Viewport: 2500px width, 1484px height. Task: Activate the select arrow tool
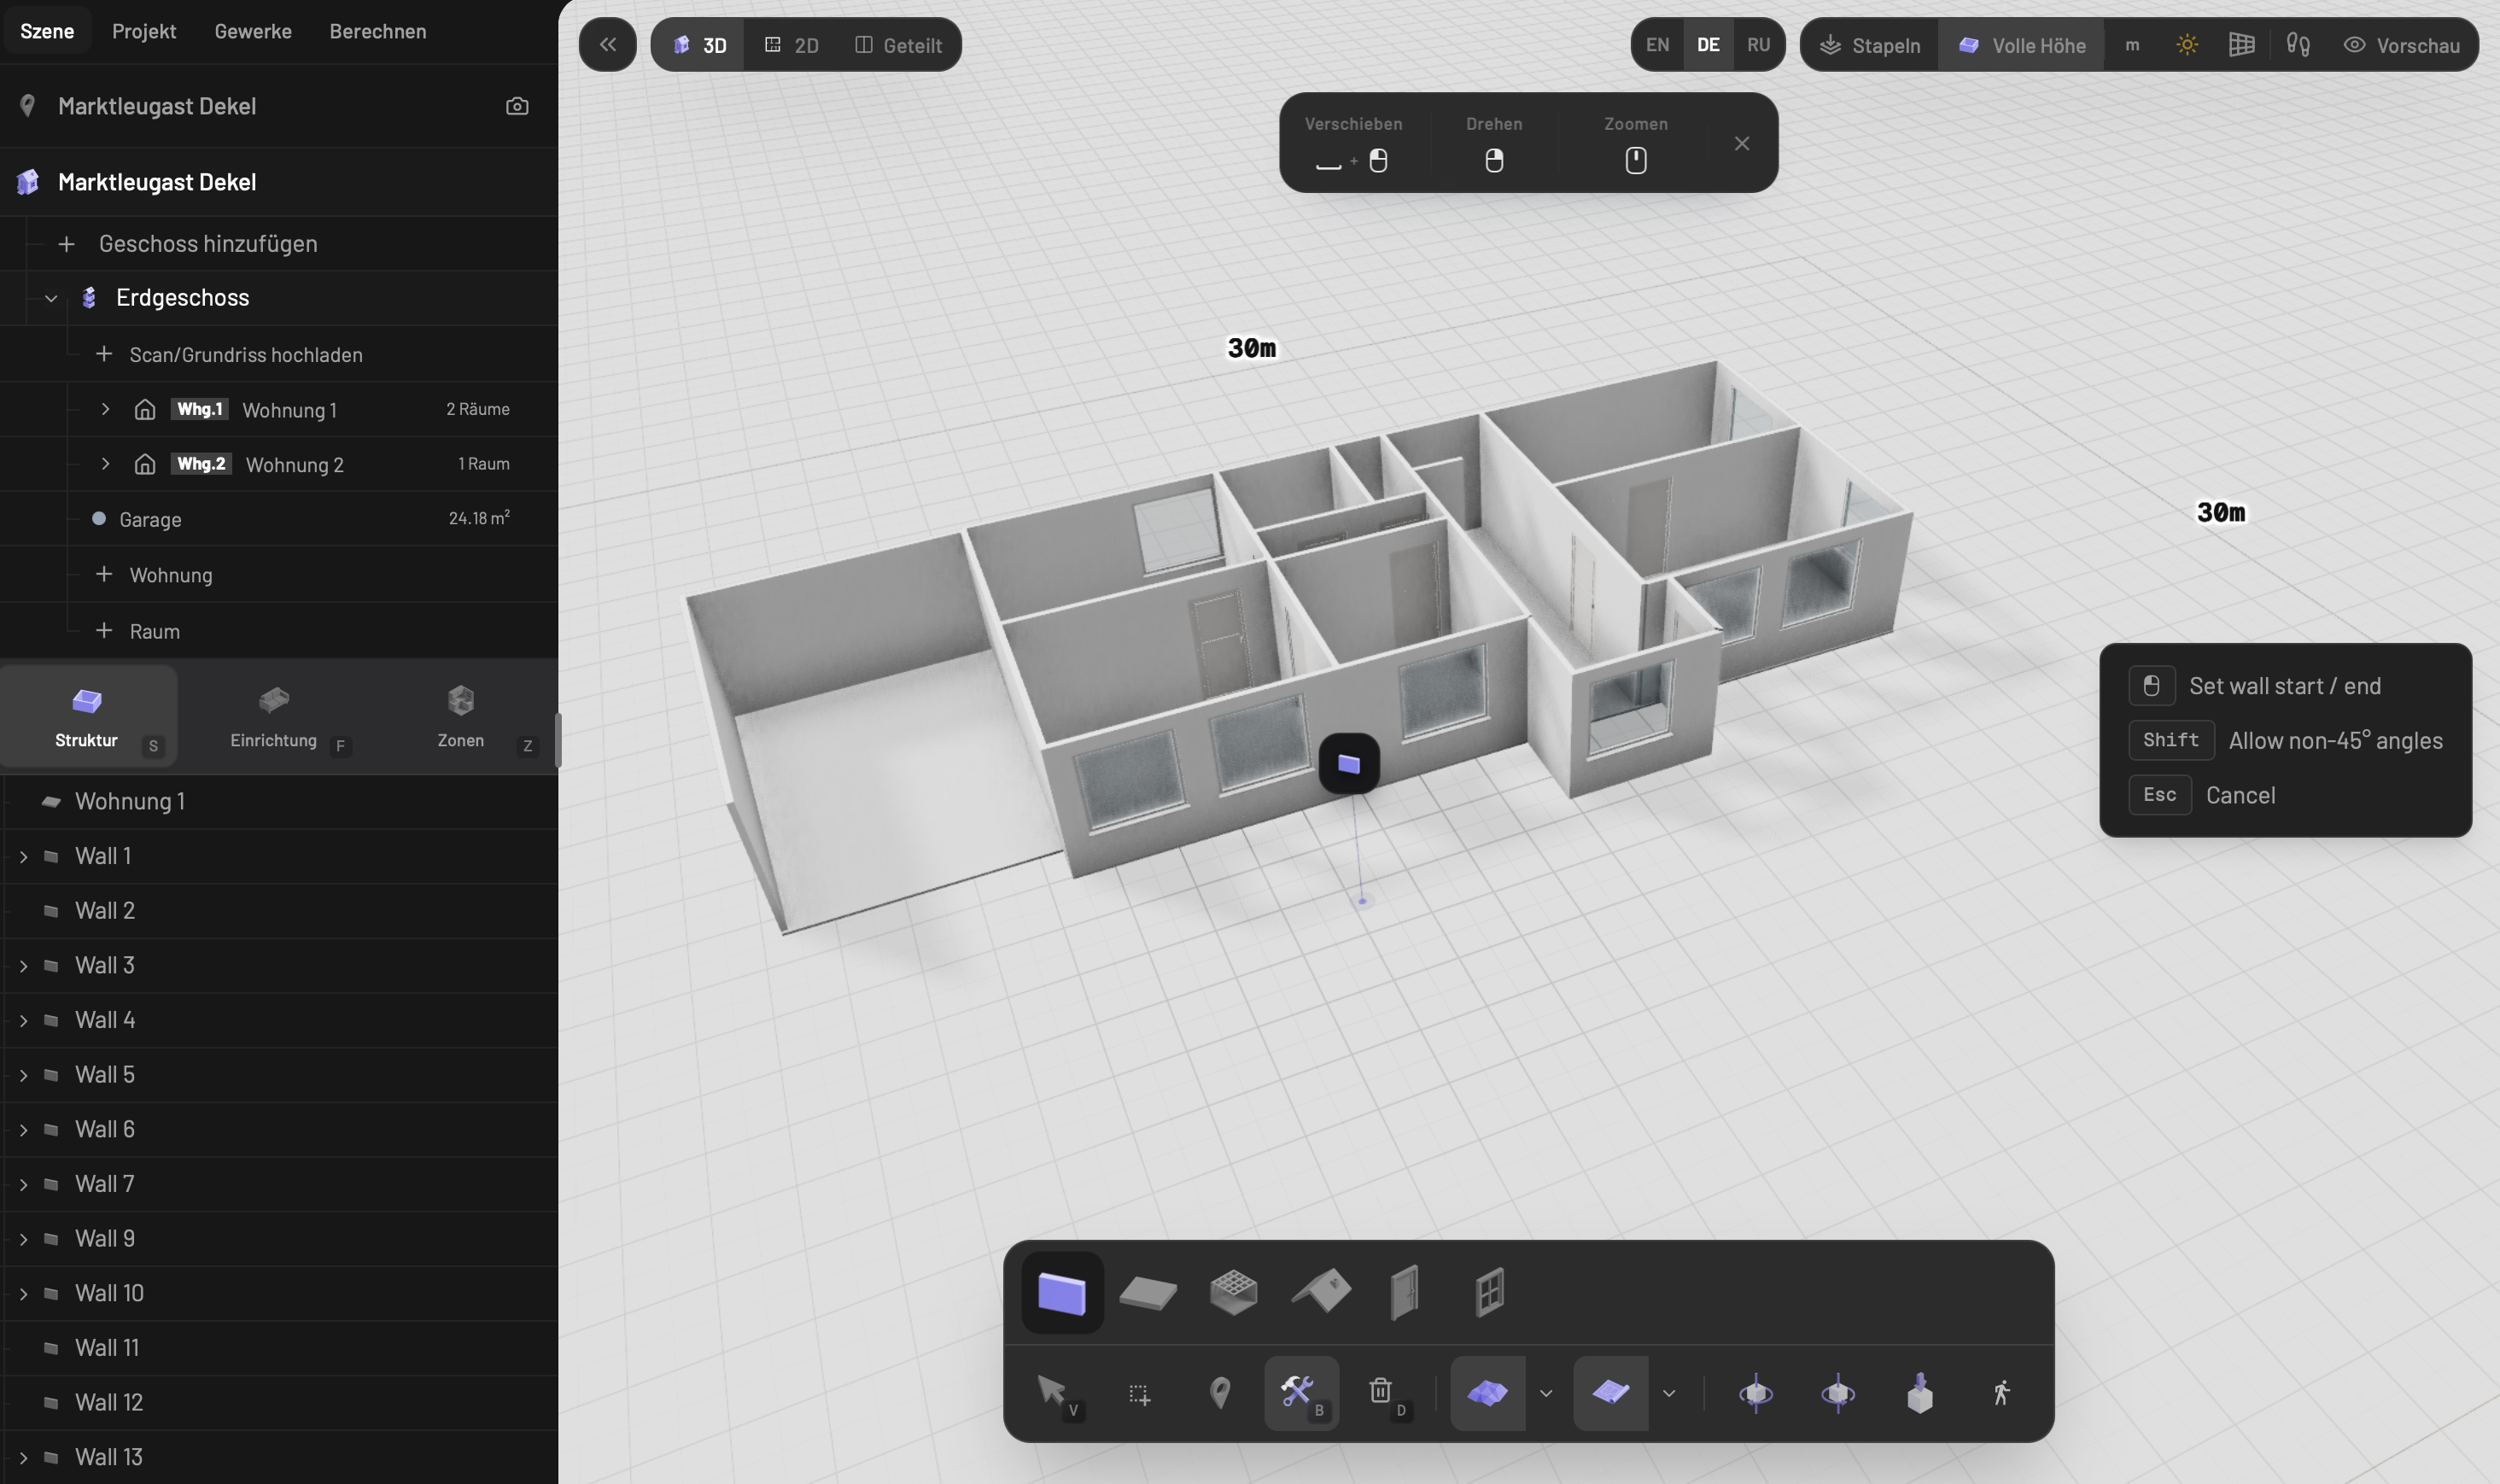1055,1392
